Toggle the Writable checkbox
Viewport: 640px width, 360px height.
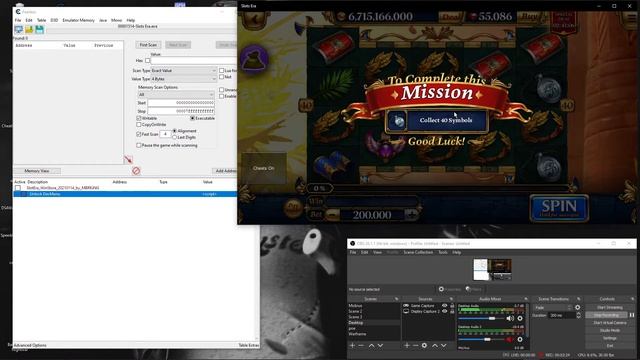pyautogui.click(x=139, y=118)
